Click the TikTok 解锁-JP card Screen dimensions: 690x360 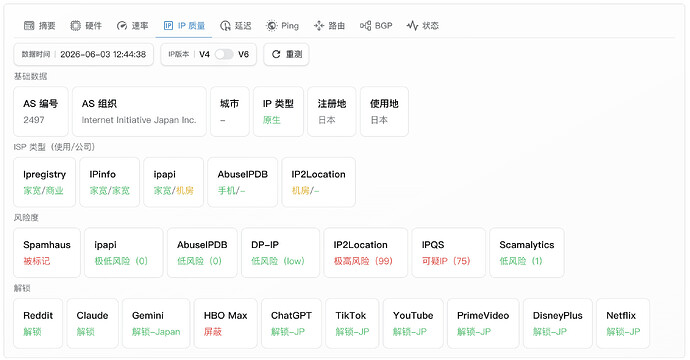(x=352, y=323)
